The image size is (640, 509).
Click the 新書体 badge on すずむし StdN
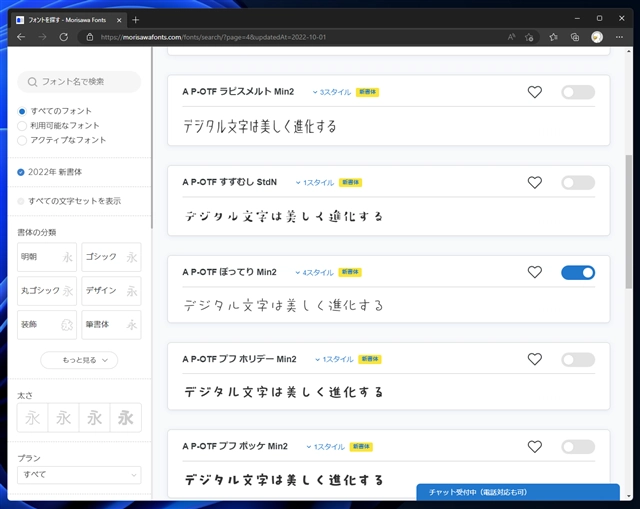[351, 182]
